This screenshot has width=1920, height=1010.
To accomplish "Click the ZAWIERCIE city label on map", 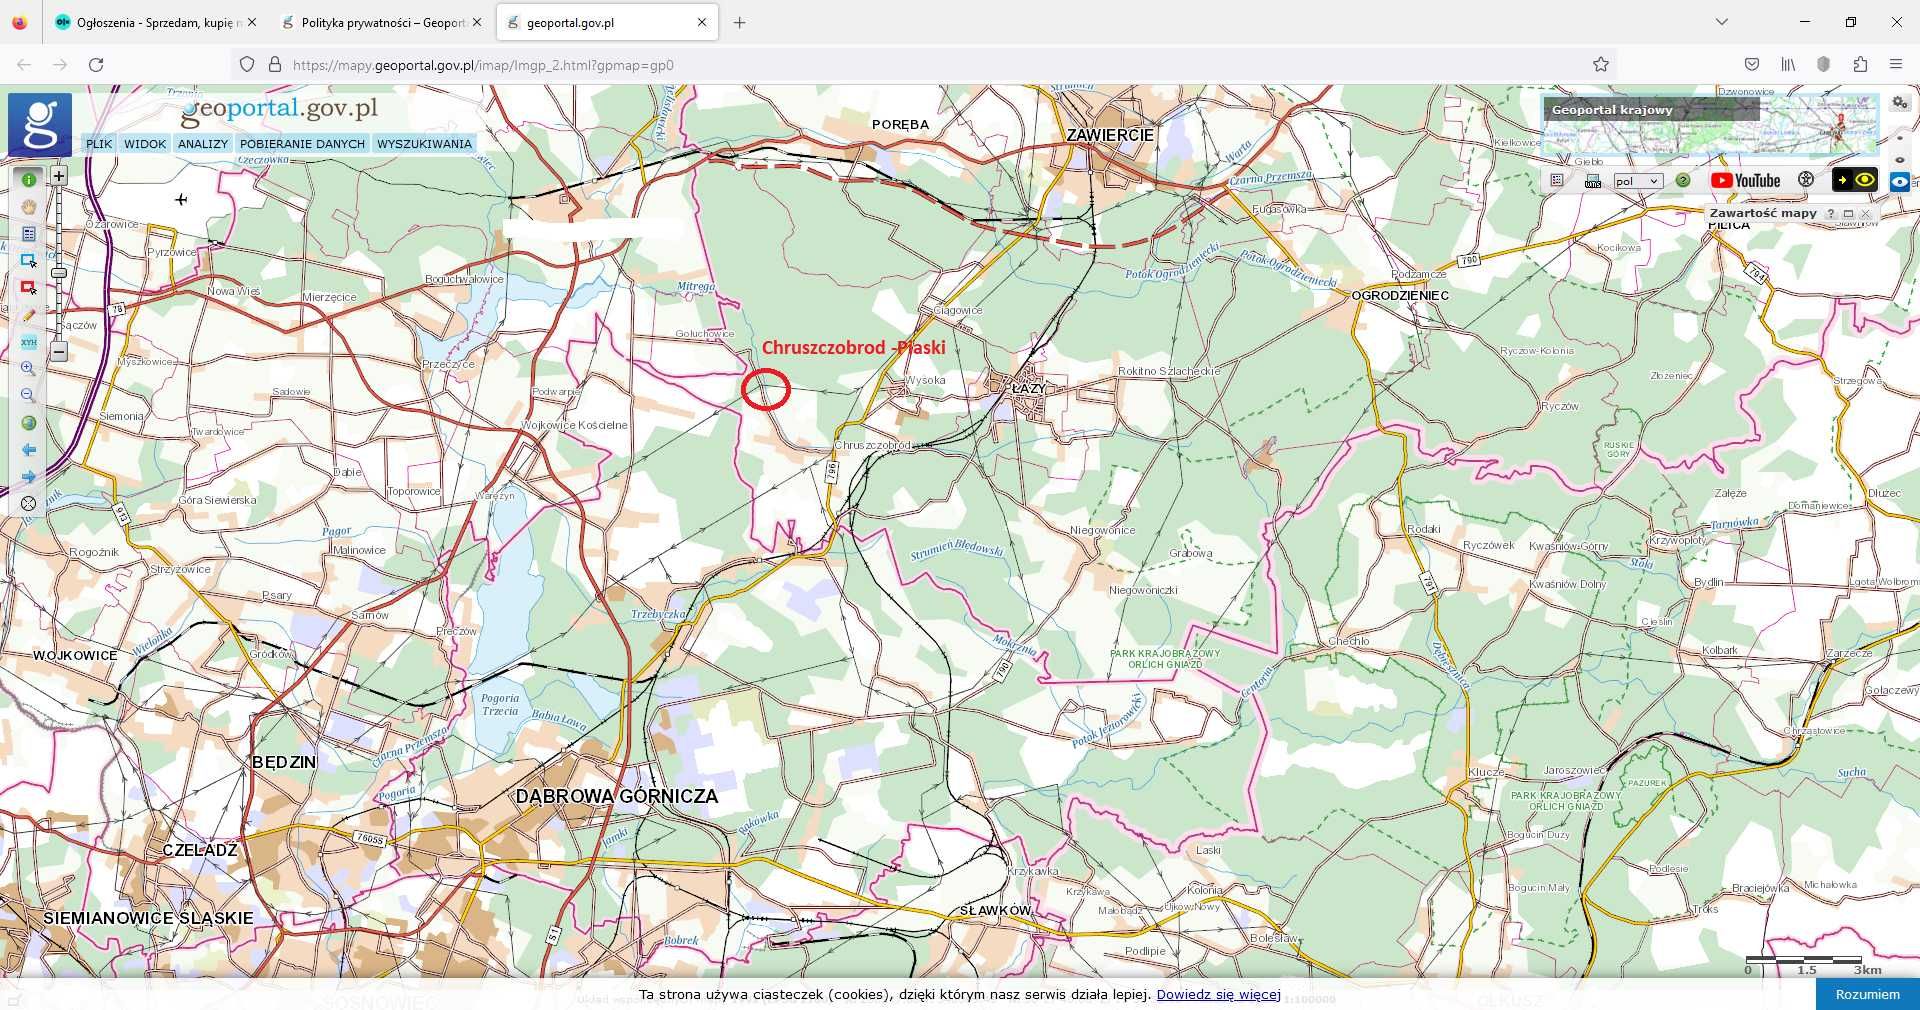I will [1110, 135].
